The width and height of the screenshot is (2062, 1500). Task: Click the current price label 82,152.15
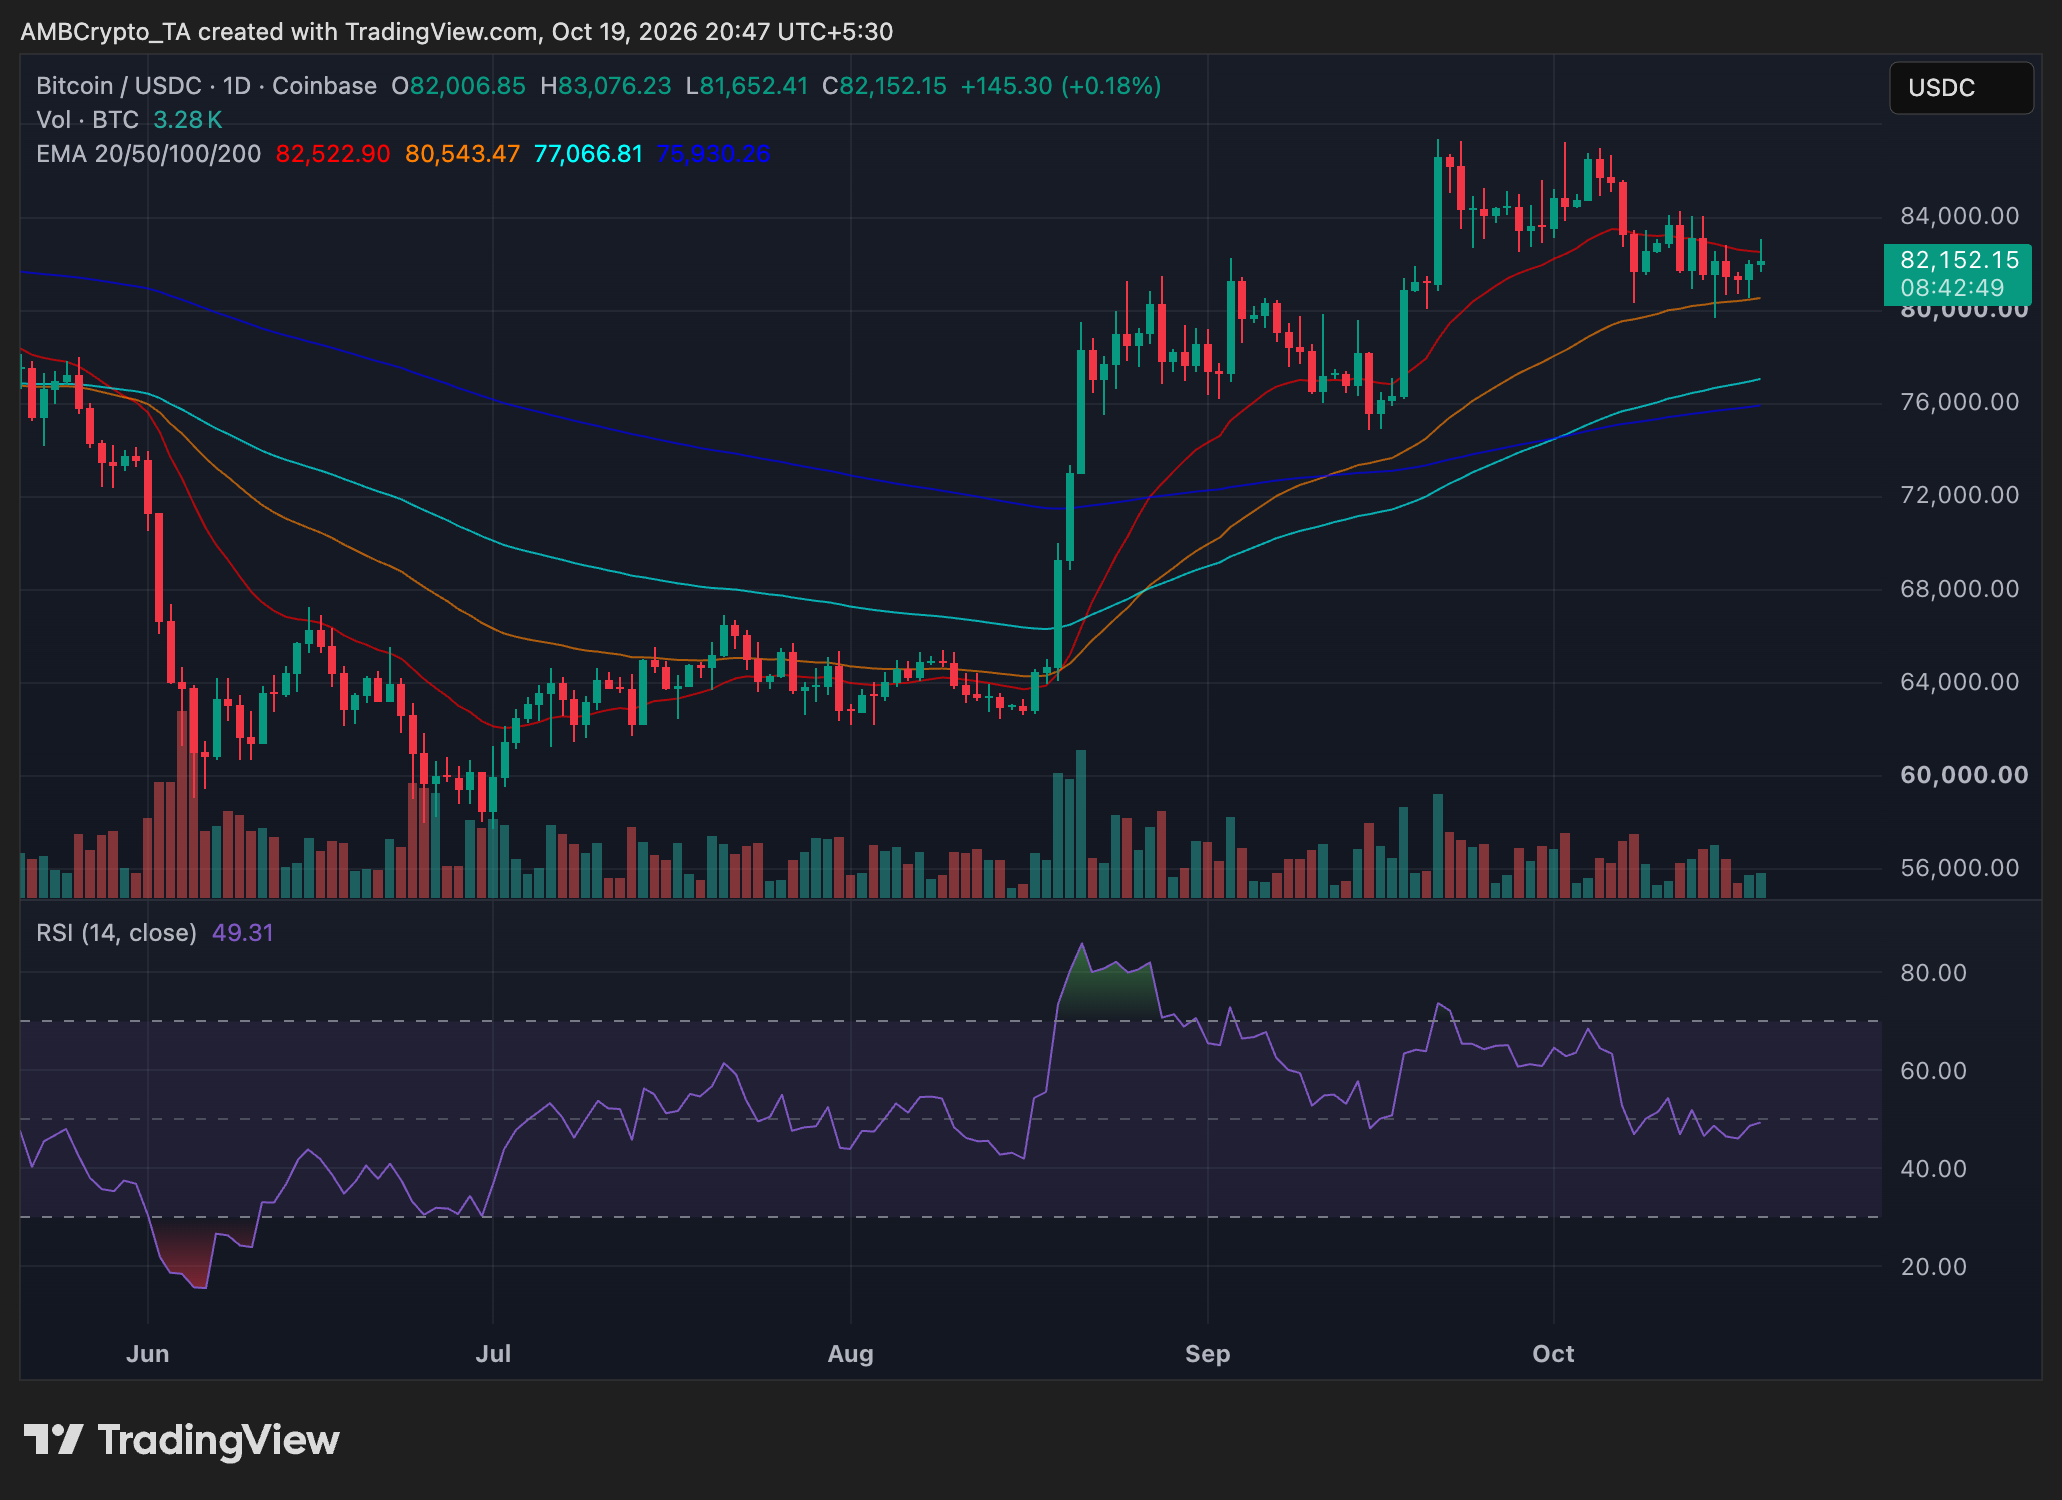click(1959, 260)
